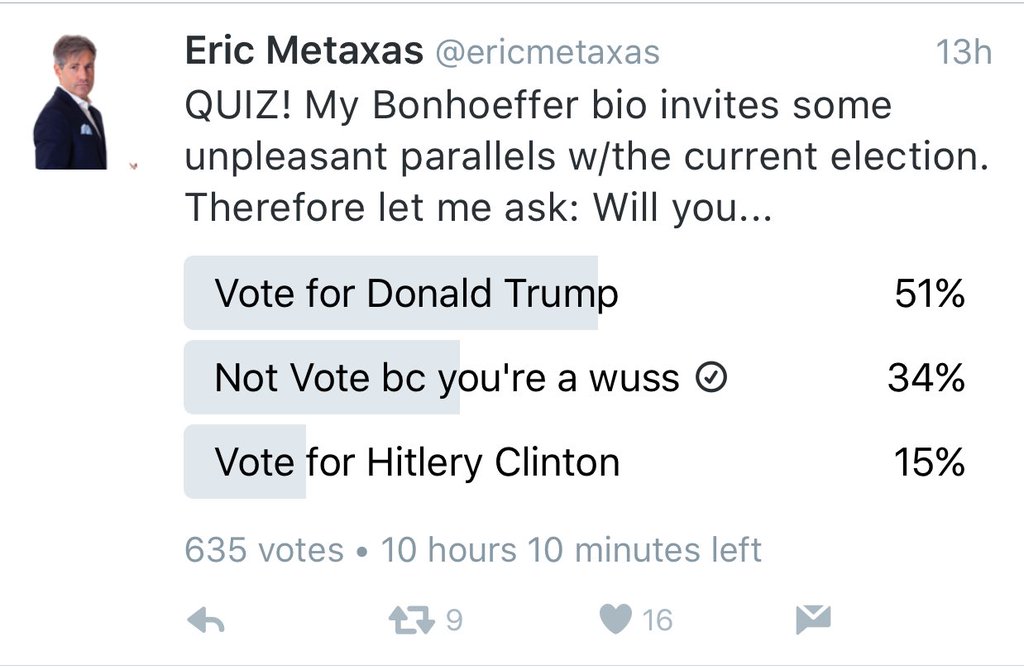The image size is (1024, 670).
Task: Click the QUIZ tweet text body
Action: click(x=586, y=157)
